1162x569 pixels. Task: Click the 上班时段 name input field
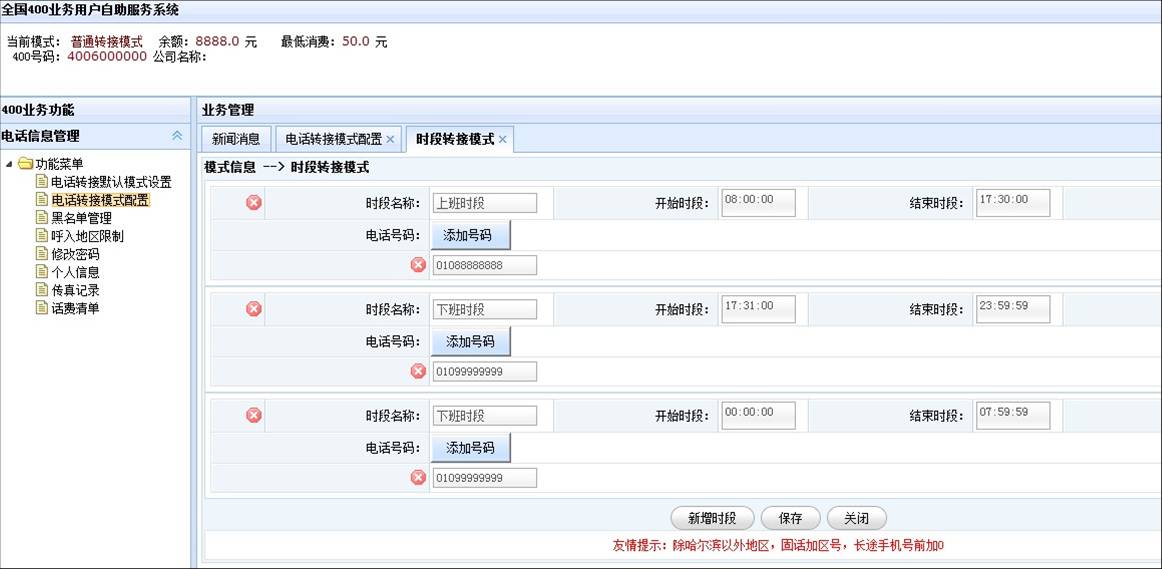click(484, 203)
